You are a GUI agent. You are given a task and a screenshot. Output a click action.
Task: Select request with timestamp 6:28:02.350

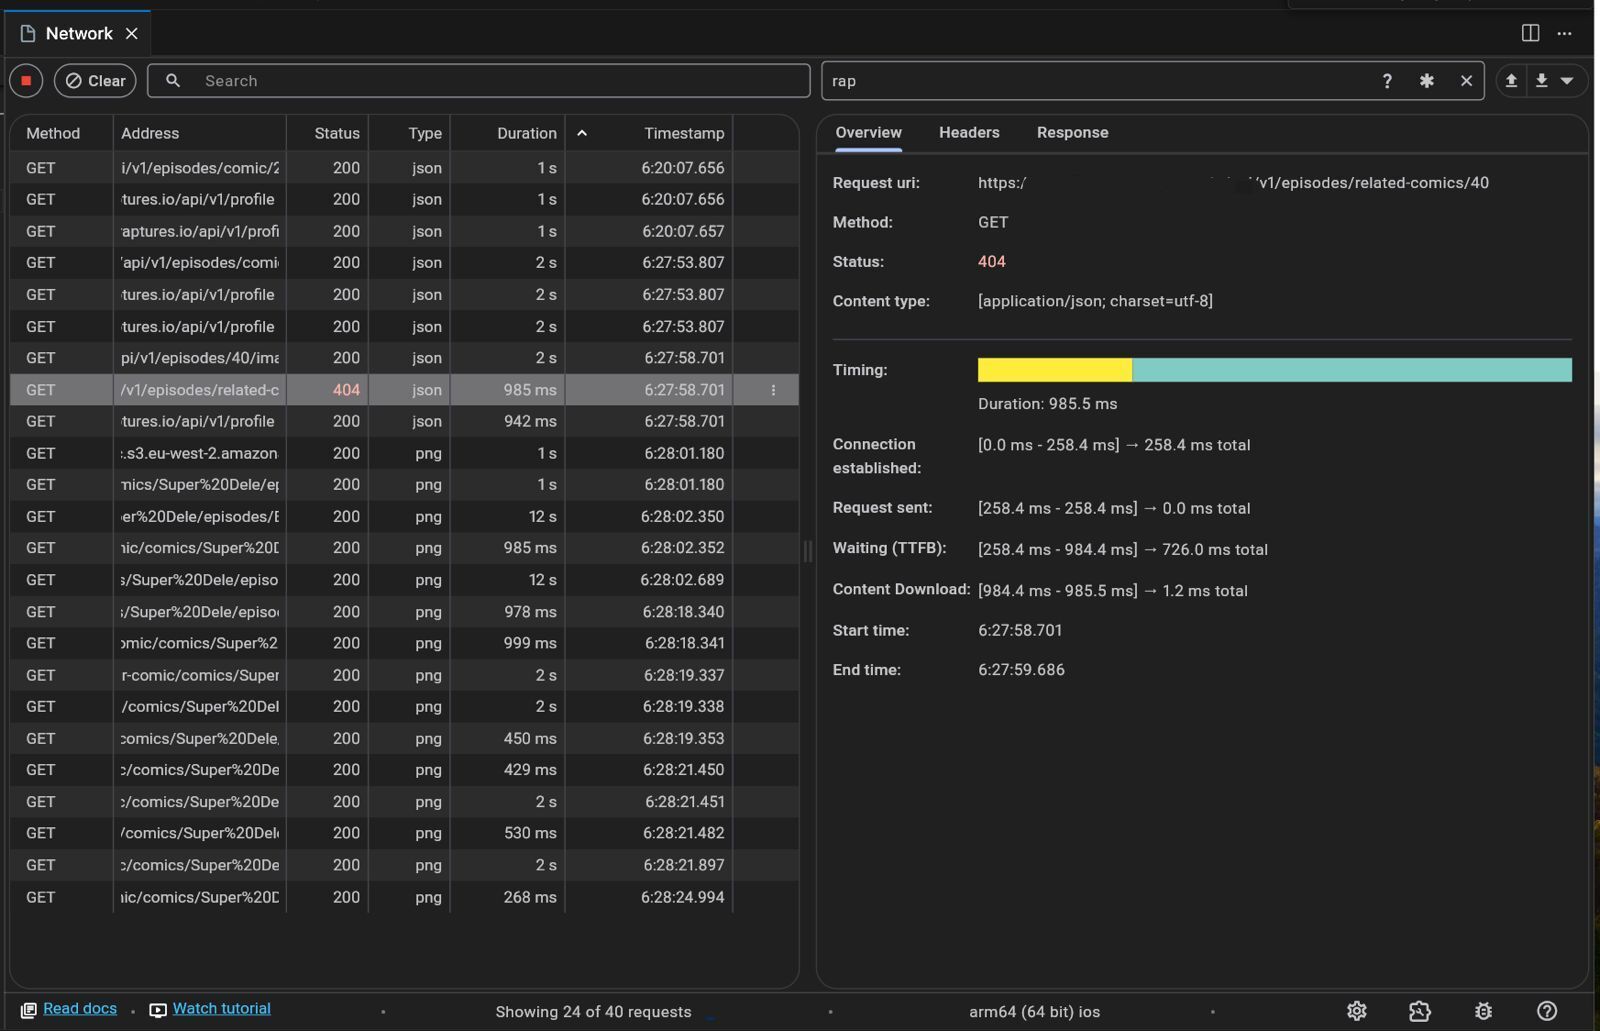[404, 517]
